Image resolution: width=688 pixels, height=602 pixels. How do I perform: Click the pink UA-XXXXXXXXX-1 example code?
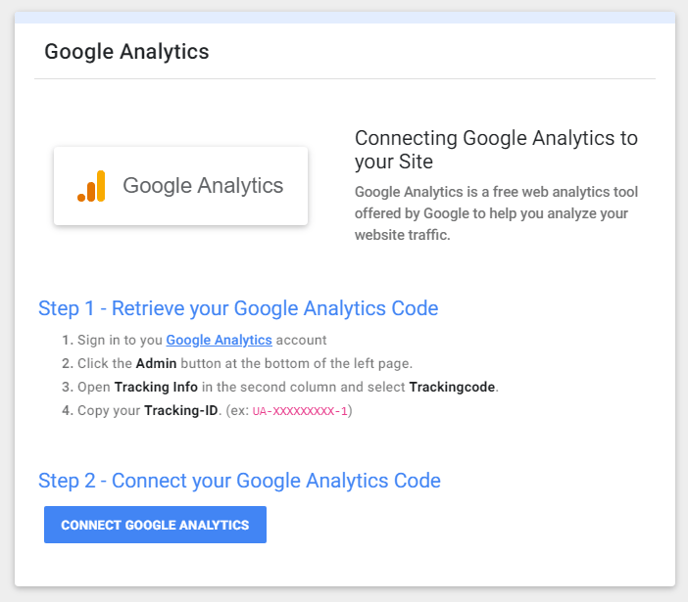pos(300,411)
